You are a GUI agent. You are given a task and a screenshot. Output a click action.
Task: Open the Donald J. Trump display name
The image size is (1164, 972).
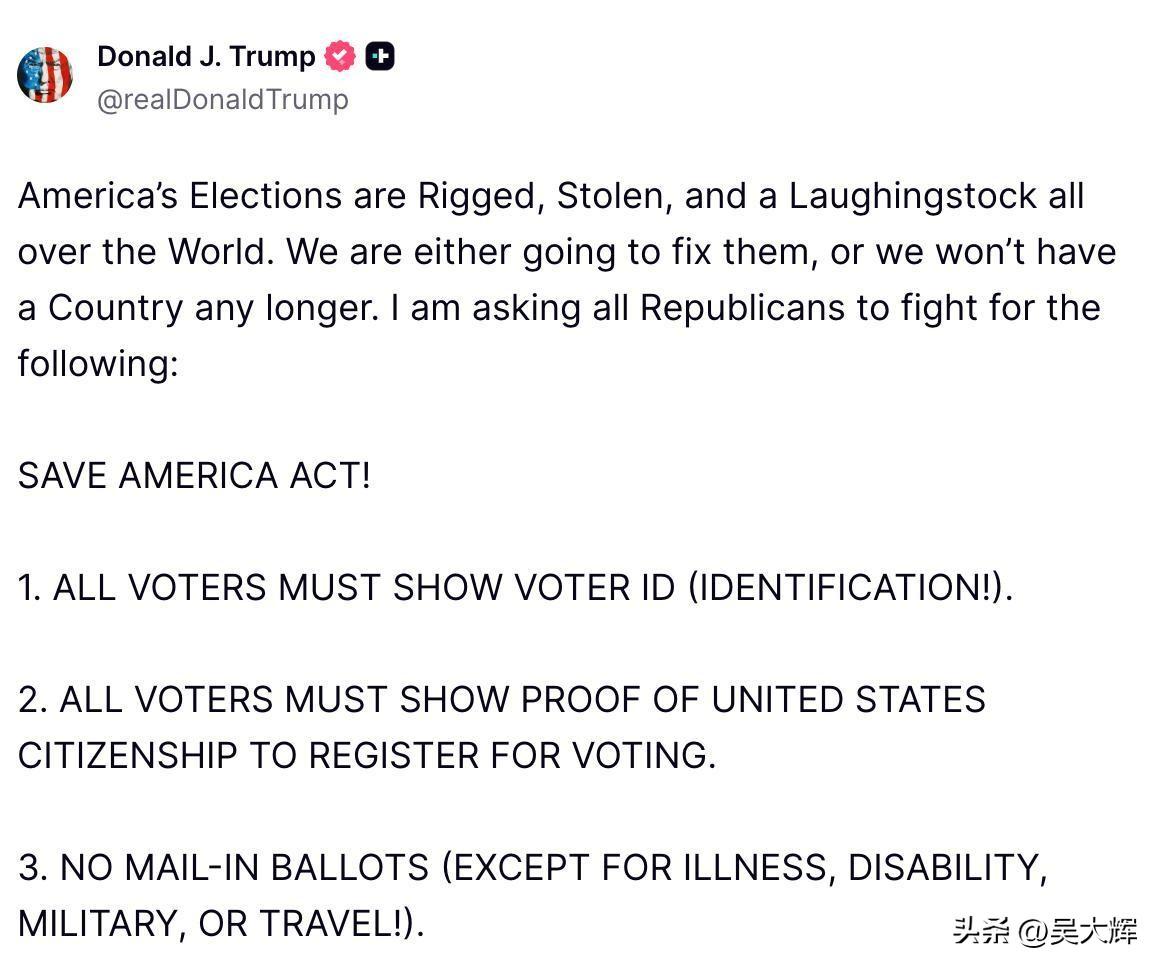point(206,57)
